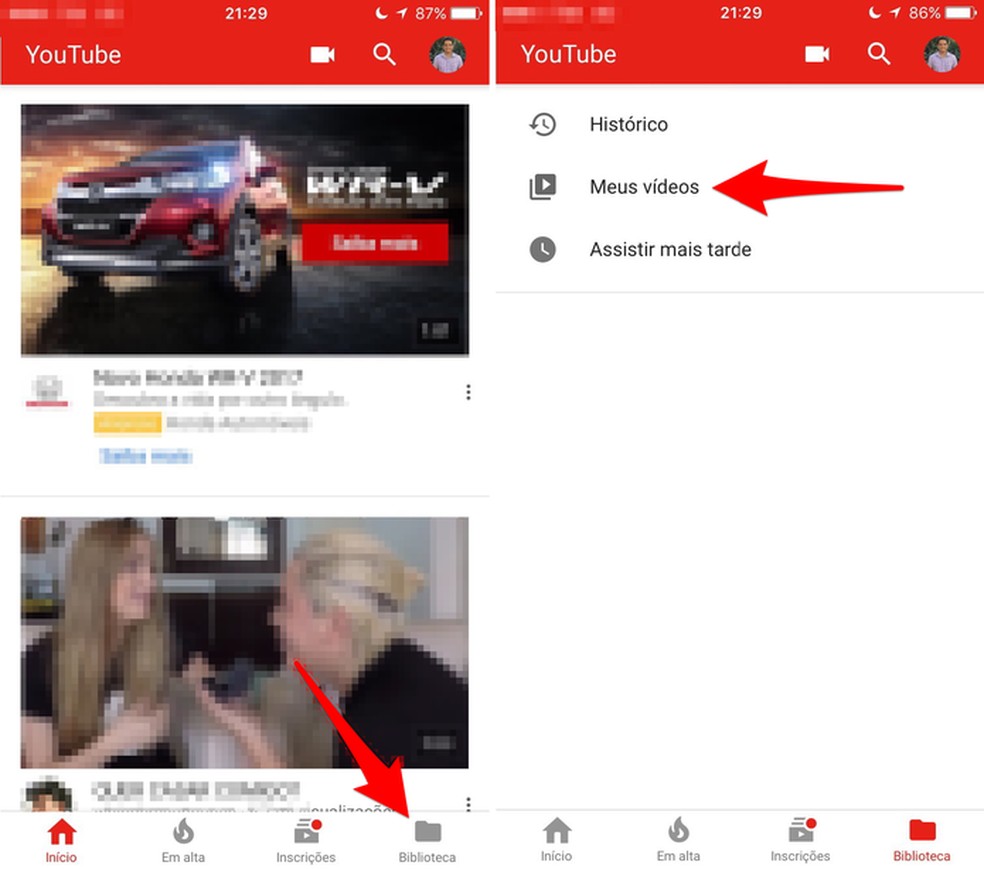Tap the red button on car ad
The height and width of the screenshot is (869, 984).
point(375,243)
